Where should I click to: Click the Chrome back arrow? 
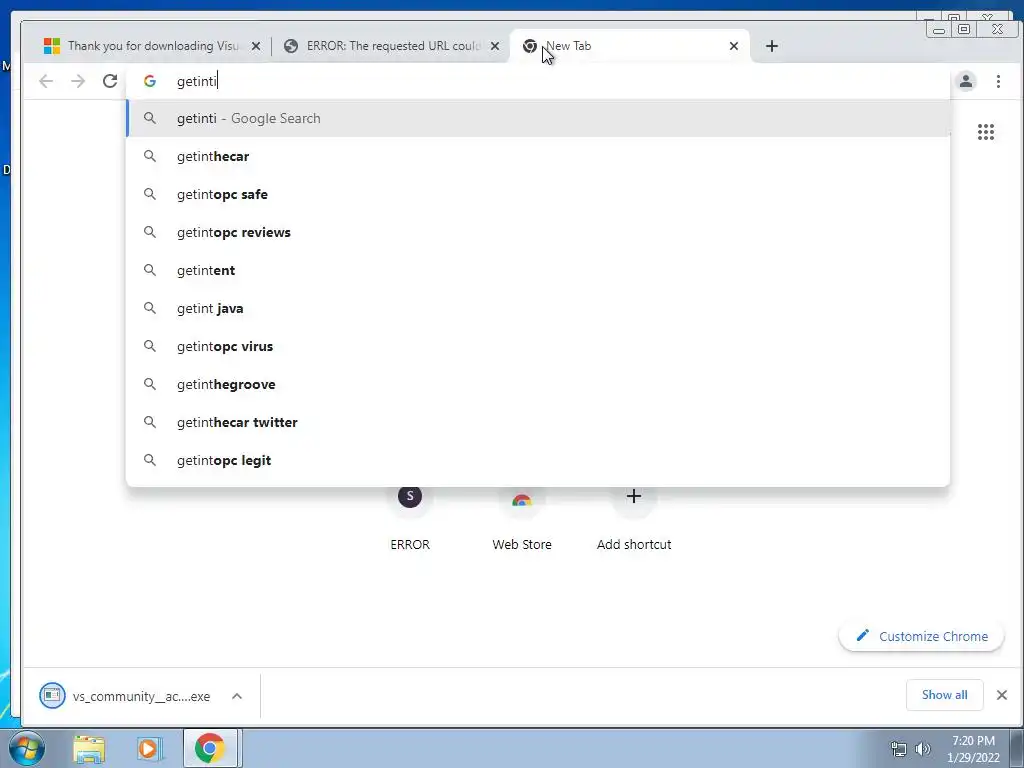click(46, 81)
